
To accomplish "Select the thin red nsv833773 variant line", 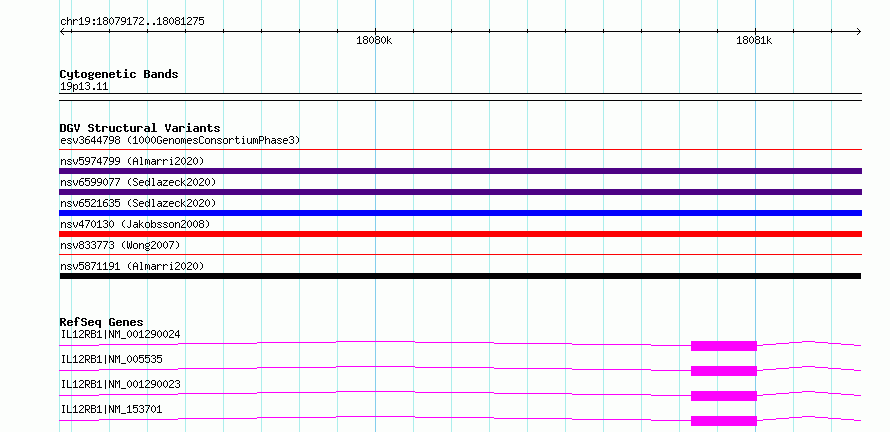I will 460,255.
